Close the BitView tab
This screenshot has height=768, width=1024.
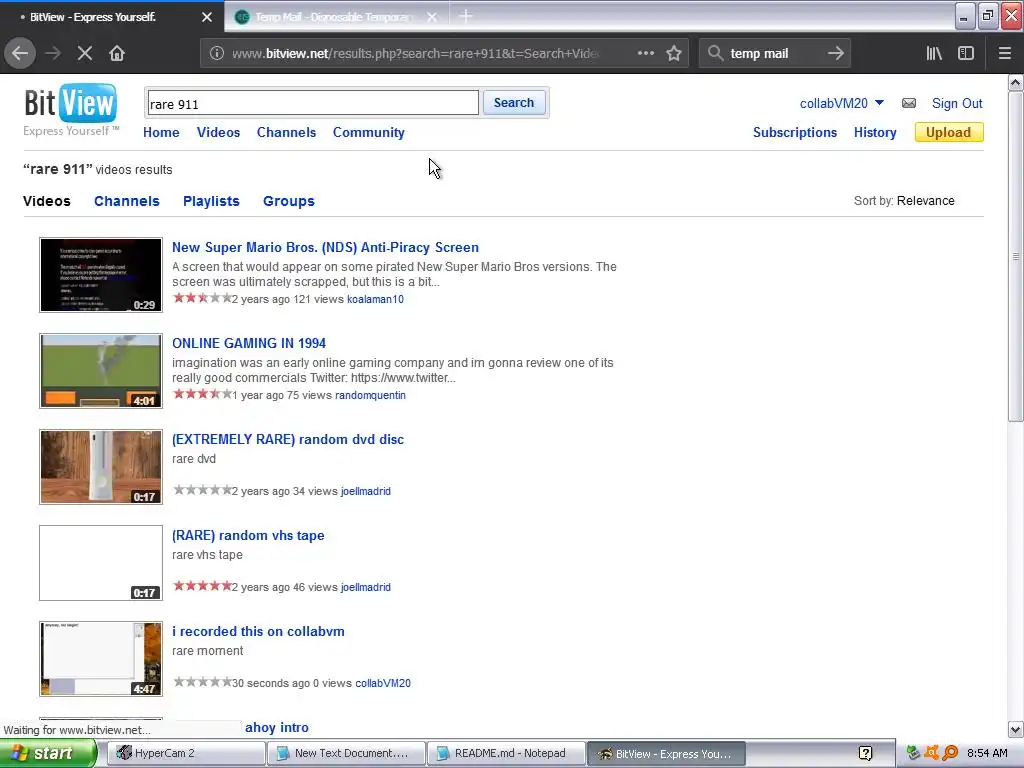(x=206, y=17)
